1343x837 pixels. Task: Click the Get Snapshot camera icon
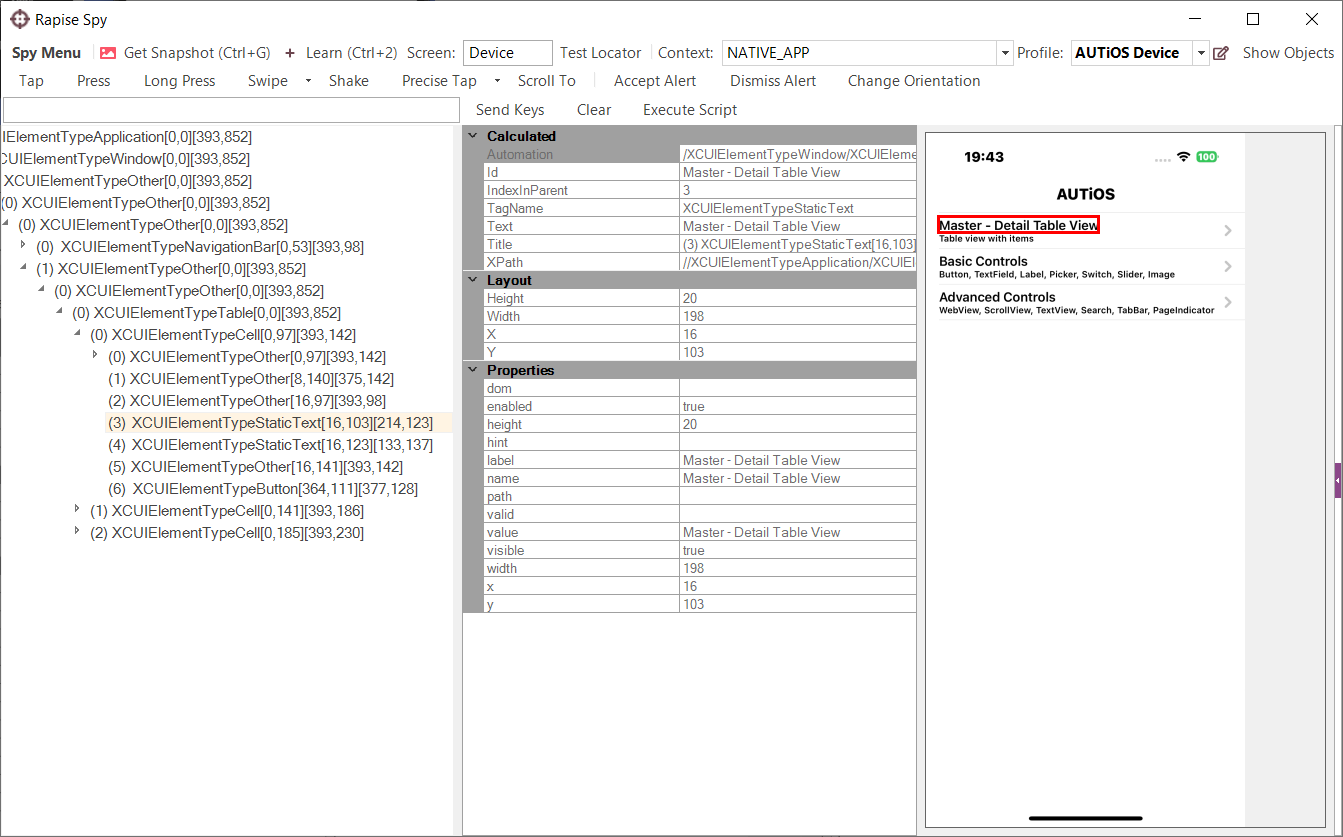[108, 53]
